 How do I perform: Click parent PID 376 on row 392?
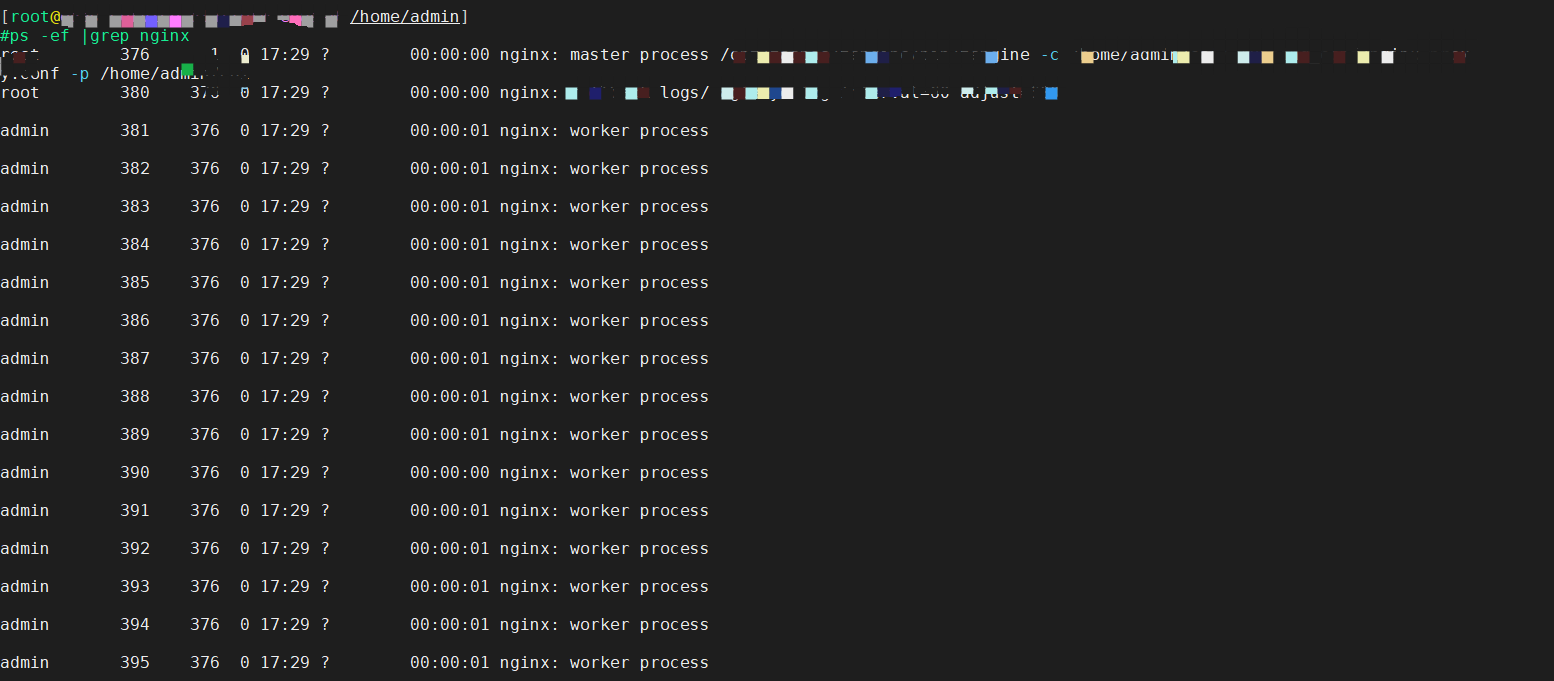pos(204,549)
